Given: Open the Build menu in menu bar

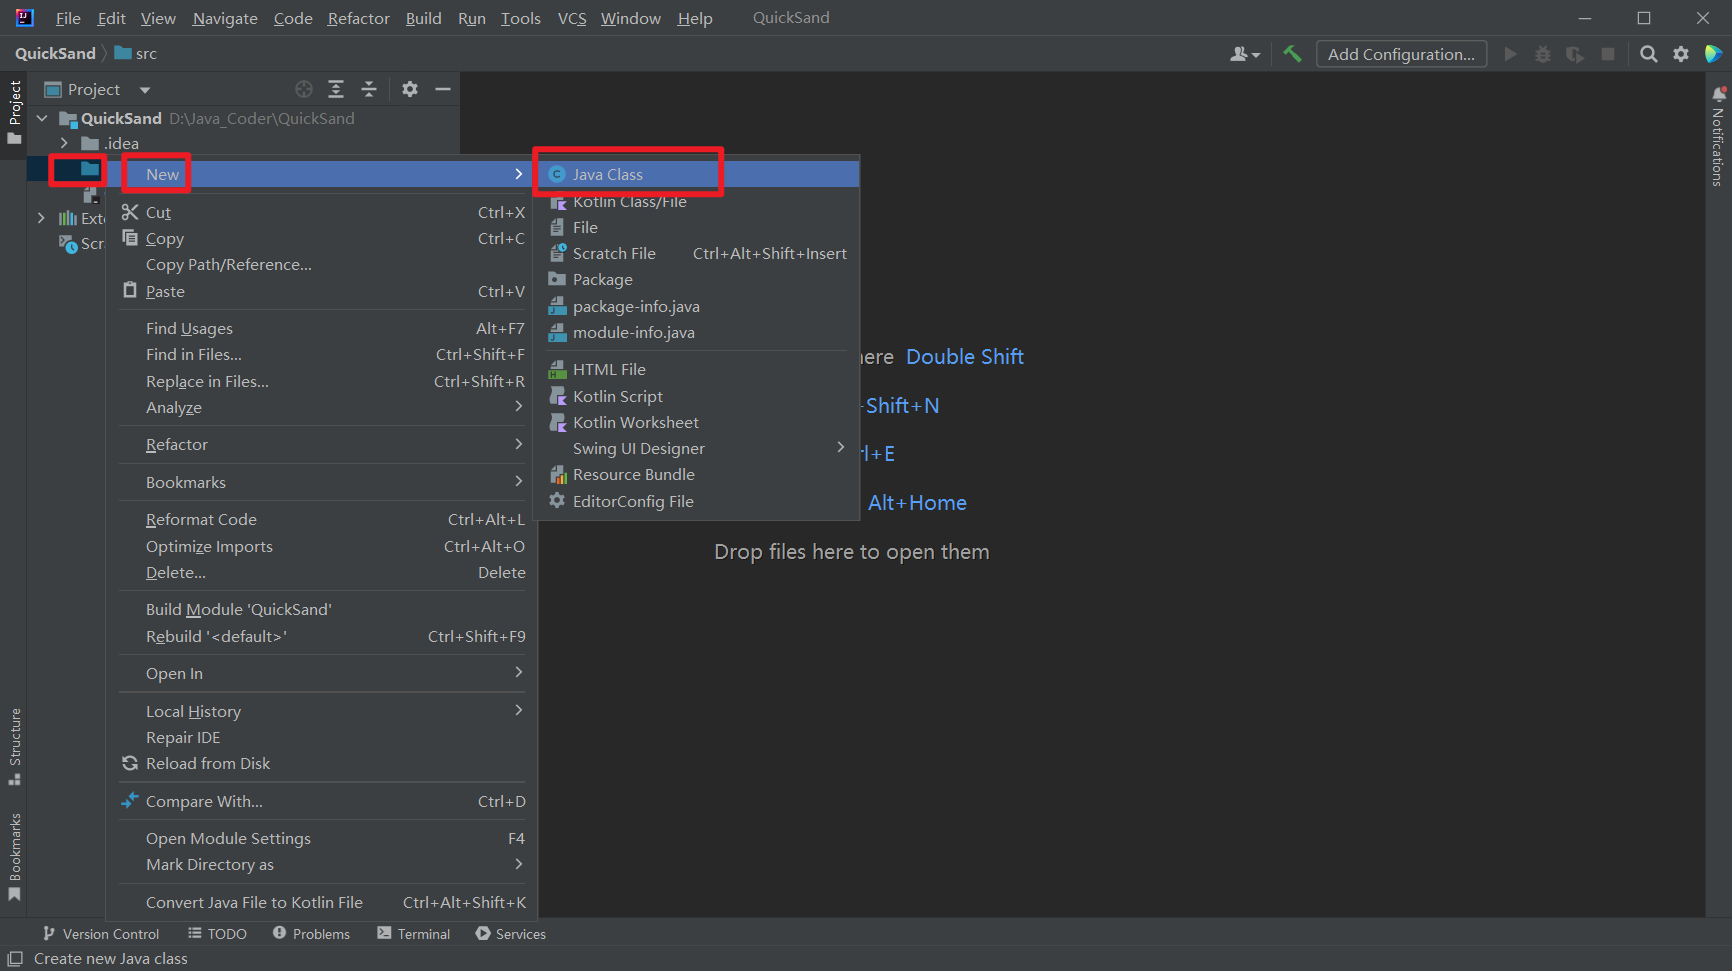Looking at the screenshot, I should (x=423, y=18).
